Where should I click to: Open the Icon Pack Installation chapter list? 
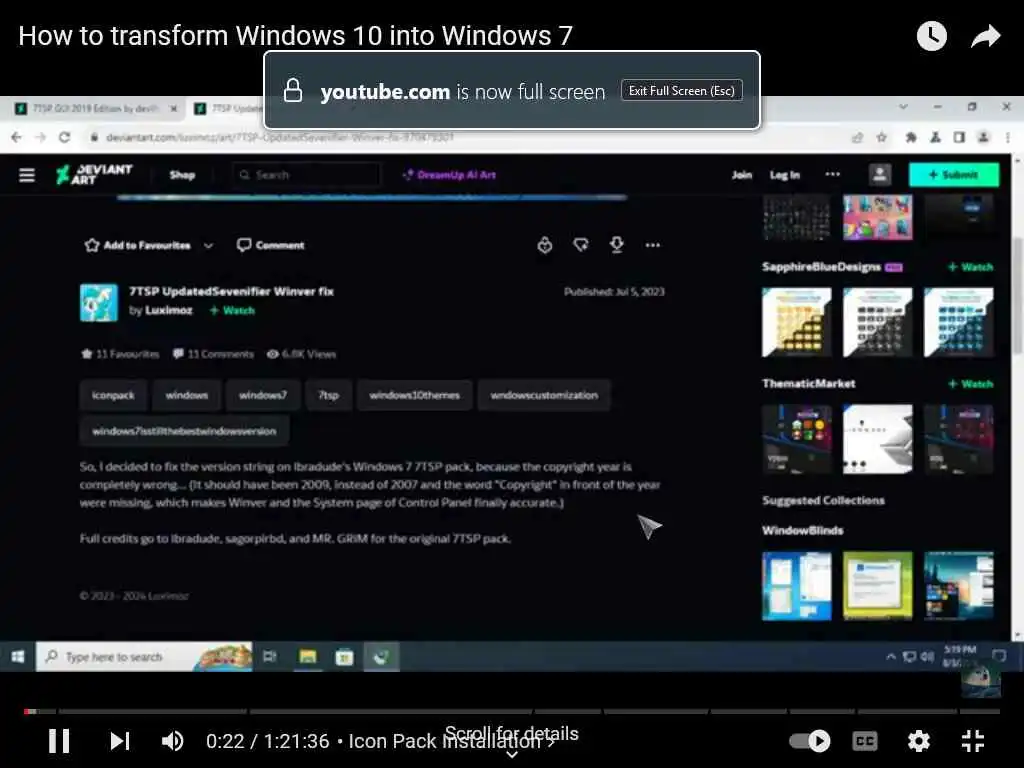coord(451,741)
